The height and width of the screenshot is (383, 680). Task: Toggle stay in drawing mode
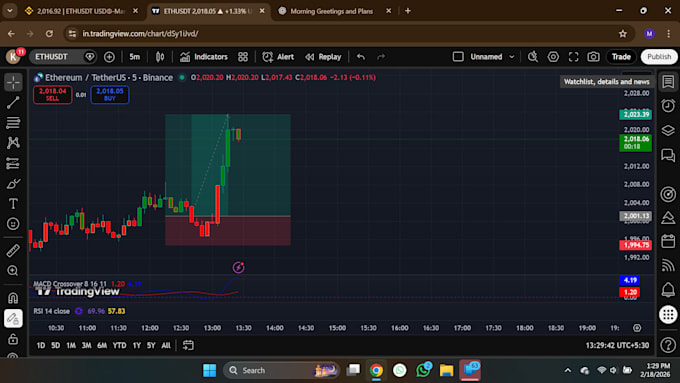(13, 318)
